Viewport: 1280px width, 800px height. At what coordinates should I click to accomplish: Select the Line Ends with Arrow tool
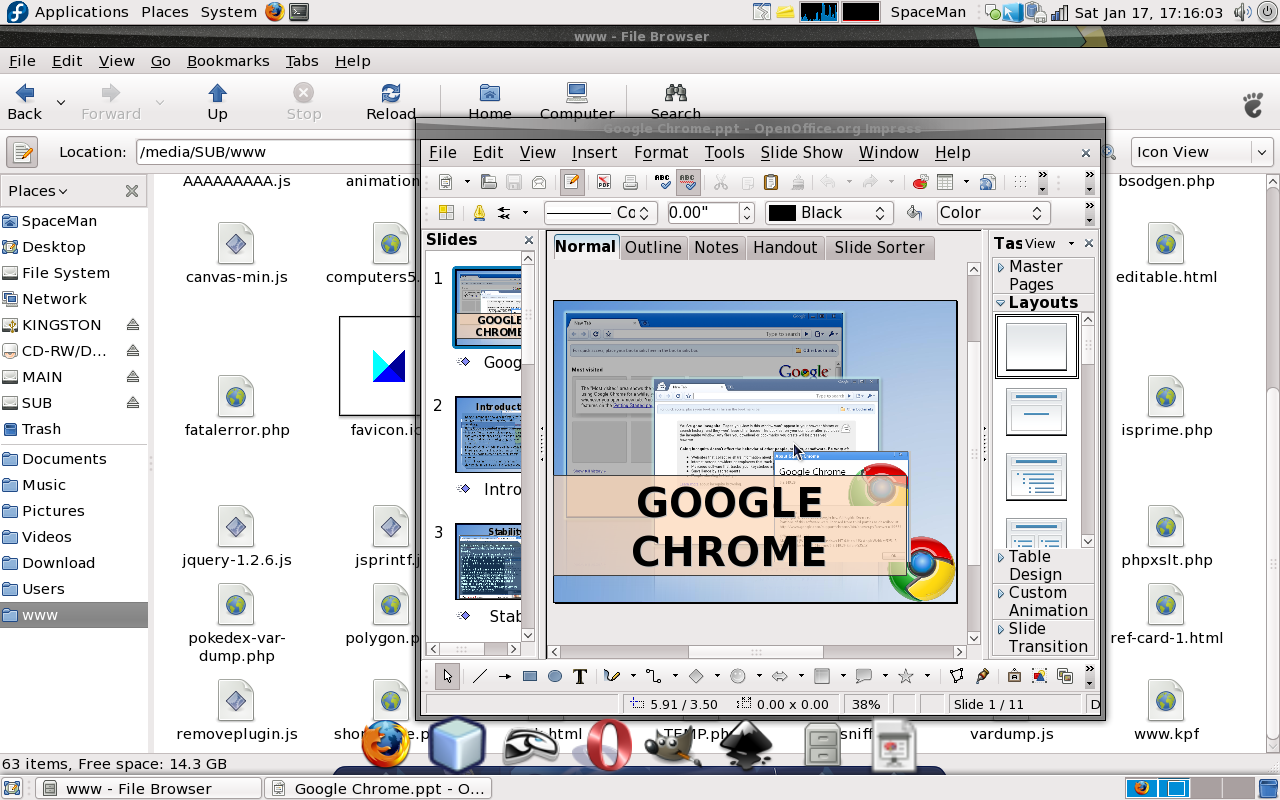click(x=505, y=676)
